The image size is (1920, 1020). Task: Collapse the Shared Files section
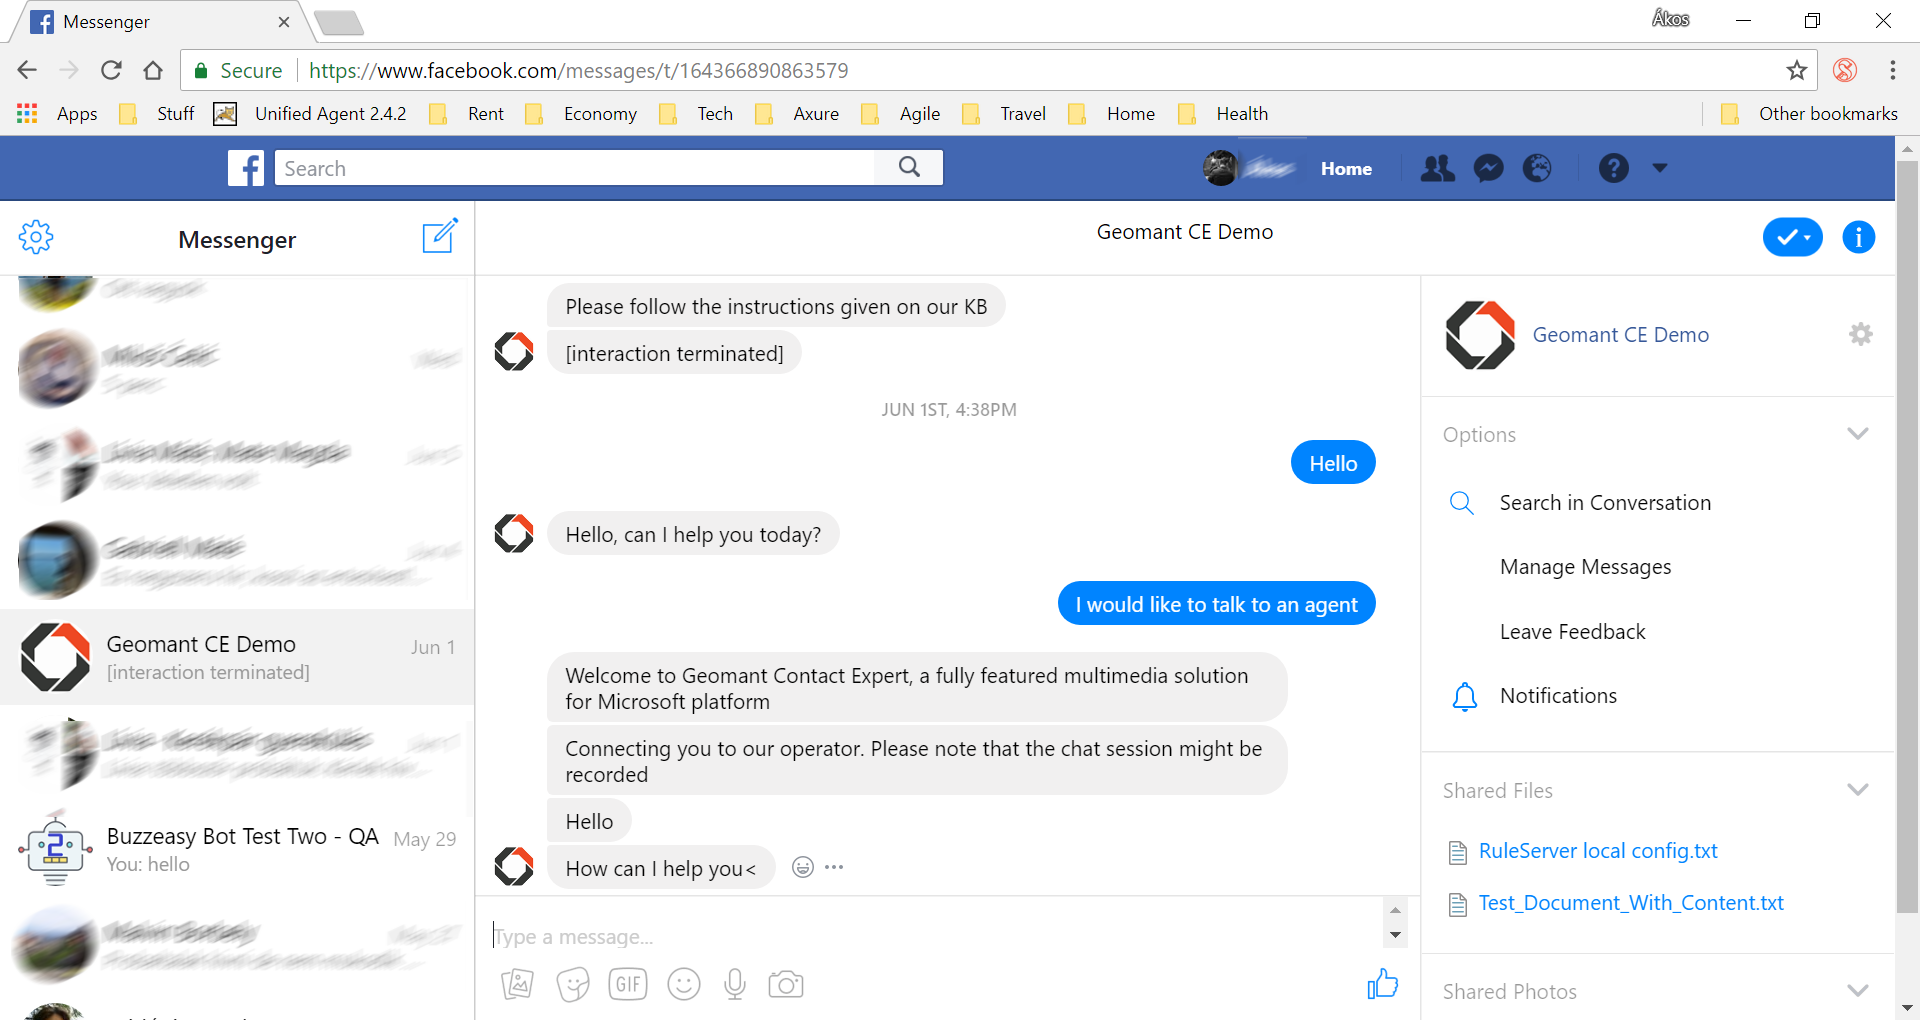[1858, 790]
